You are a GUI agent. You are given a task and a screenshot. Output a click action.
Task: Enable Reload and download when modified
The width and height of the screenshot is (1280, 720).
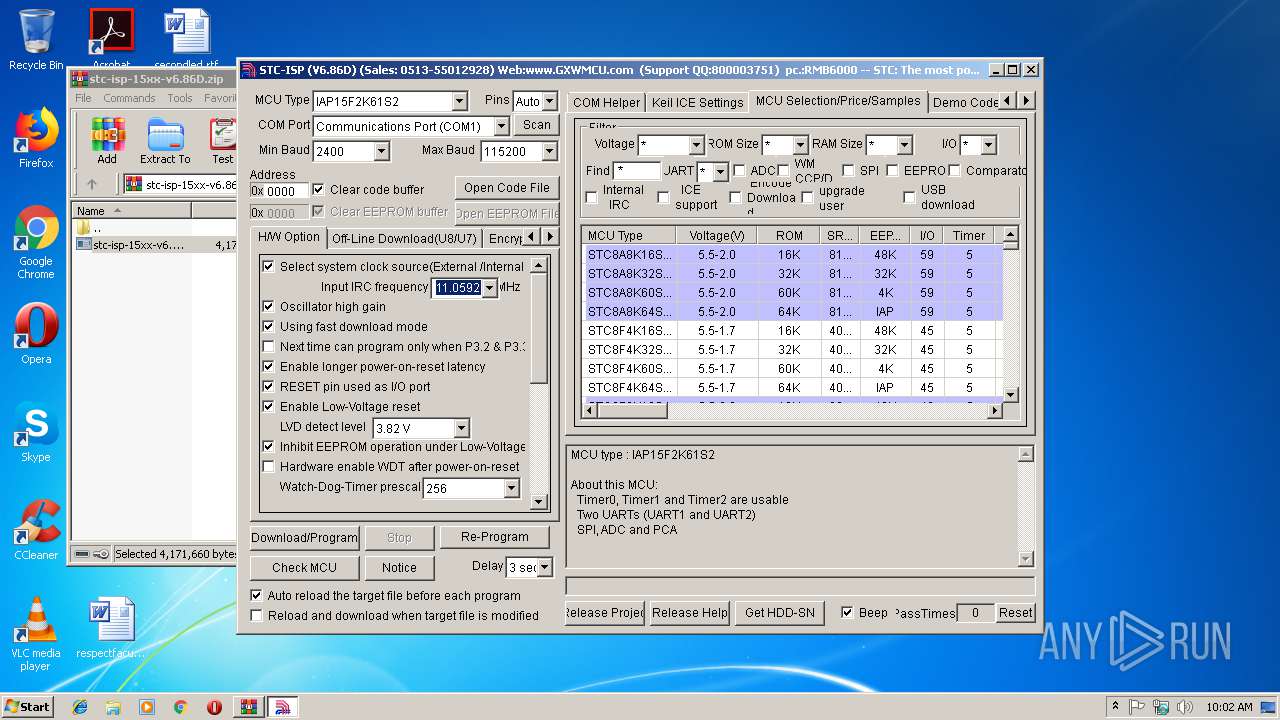(x=257, y=615)
